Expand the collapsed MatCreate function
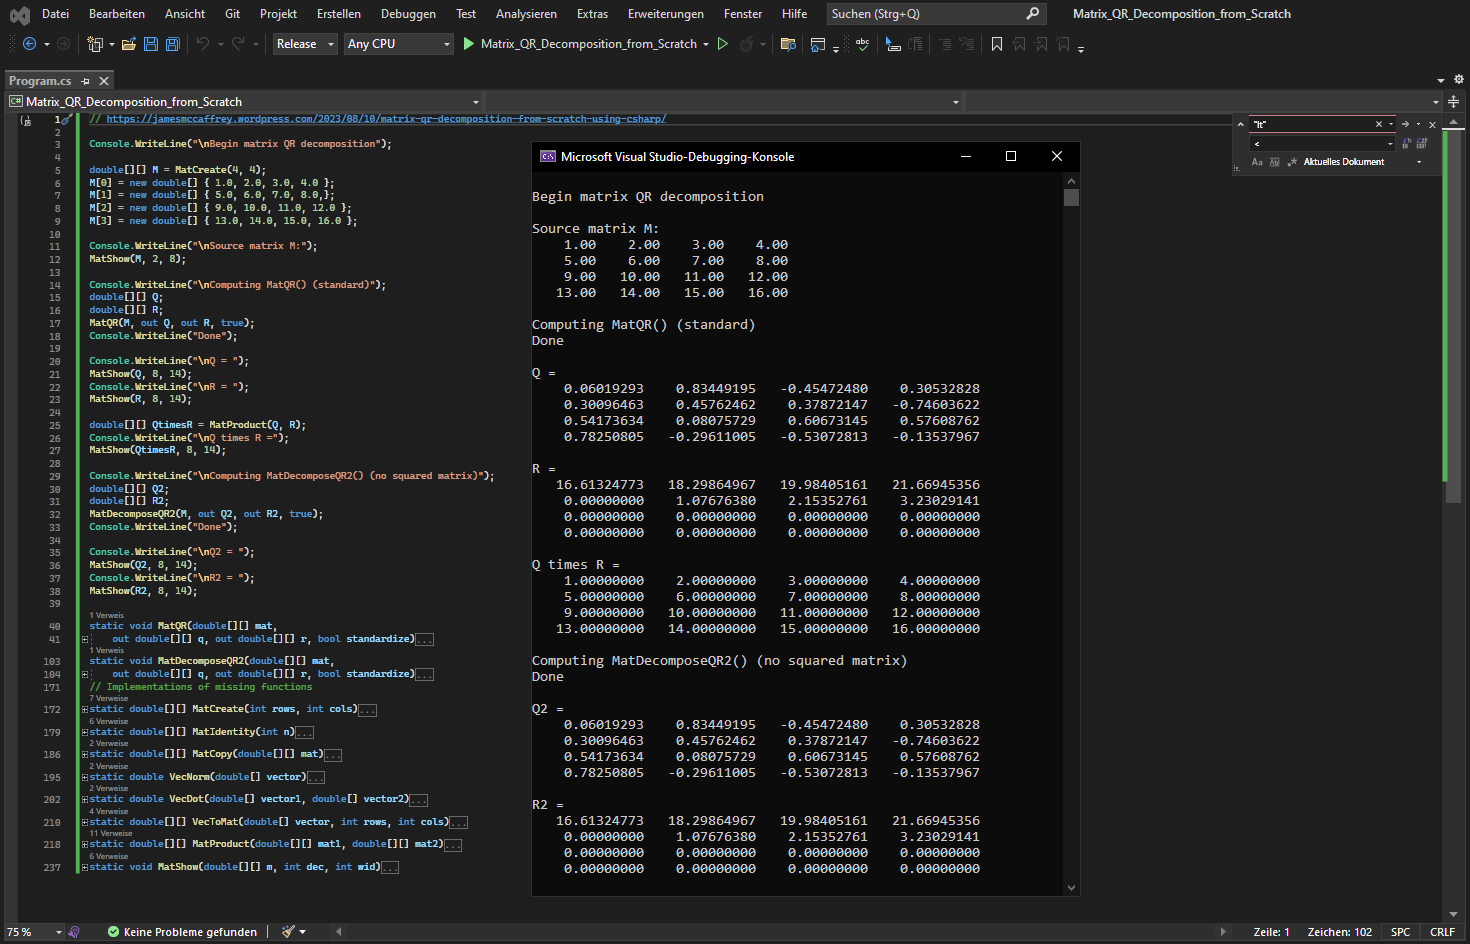Image resolution: width=1470 pixels, height=944 pixels. pos(85,710)
